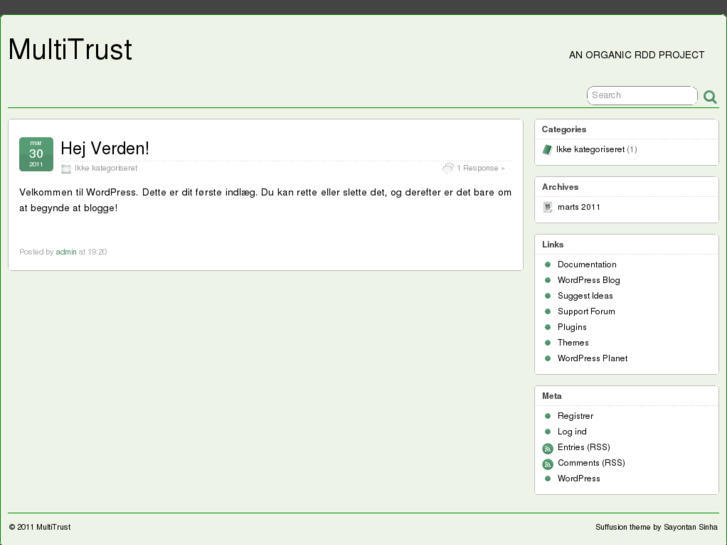Viewport: 727px width, 545px height.
Task: Click the Categories widget heading
Action: click(x=564, y=129)
